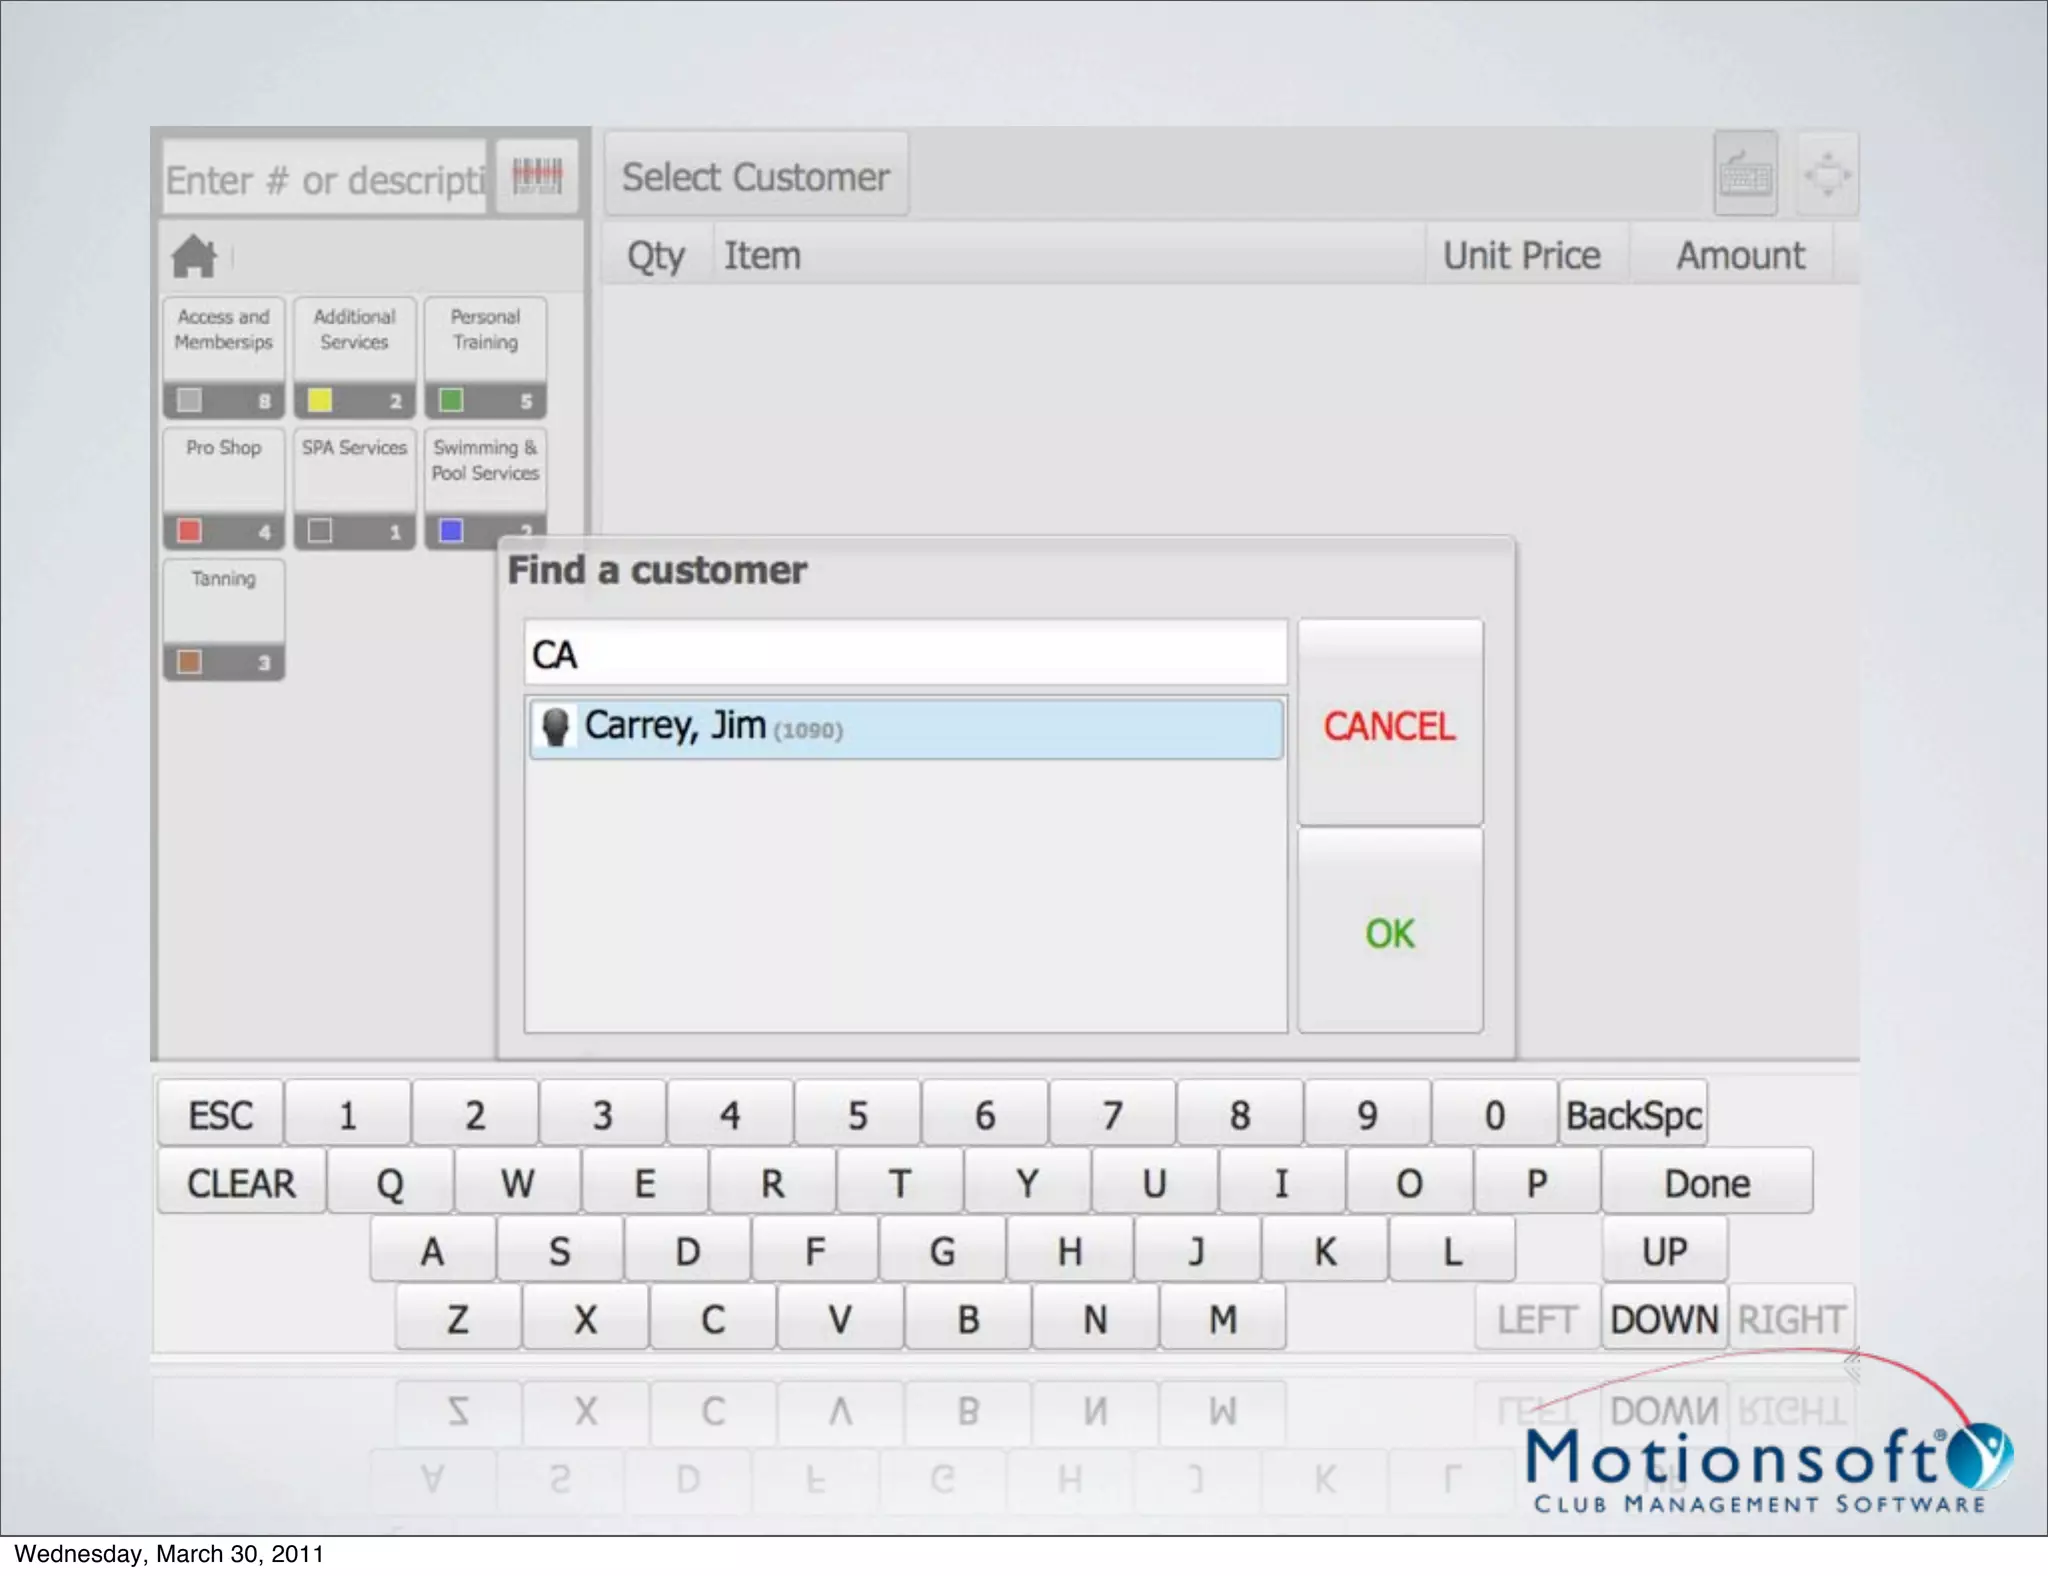Click the Select Customer button
Viewport: 2048px width, 1576px height.
point(756,177)
